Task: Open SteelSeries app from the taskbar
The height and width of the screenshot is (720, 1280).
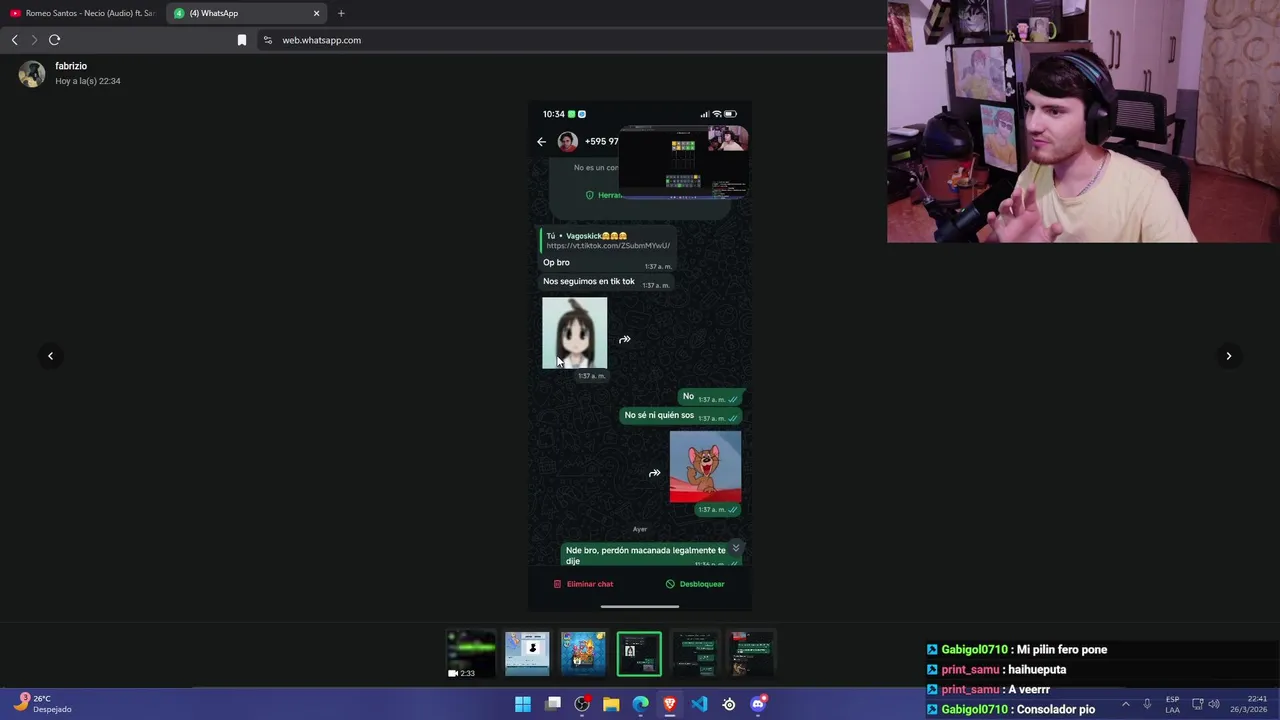Action: (729, 704)
